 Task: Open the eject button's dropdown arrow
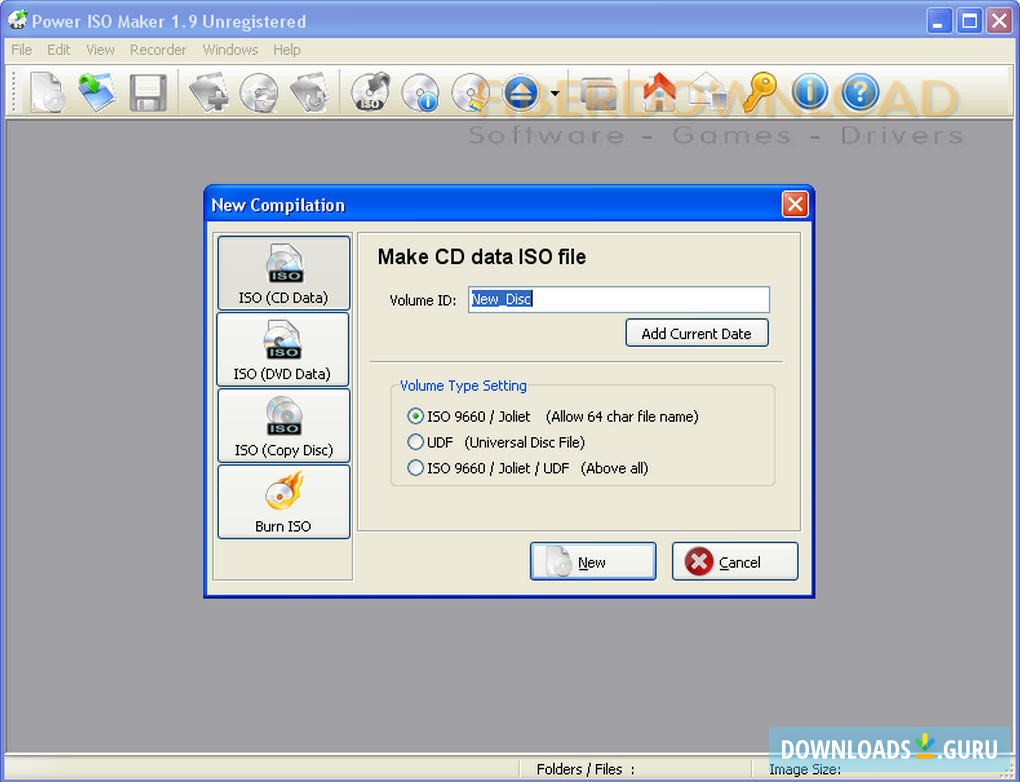pos(556,92)
